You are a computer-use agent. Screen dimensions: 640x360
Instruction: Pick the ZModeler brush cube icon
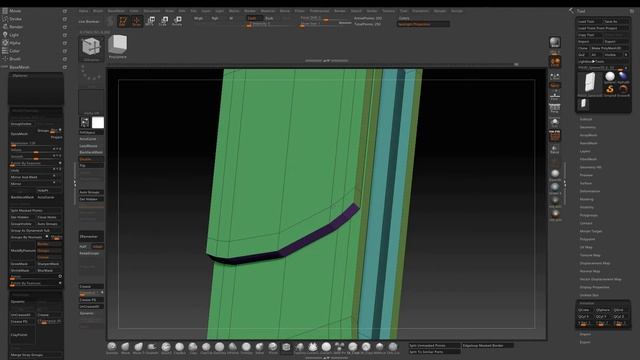tap(91, 48)
